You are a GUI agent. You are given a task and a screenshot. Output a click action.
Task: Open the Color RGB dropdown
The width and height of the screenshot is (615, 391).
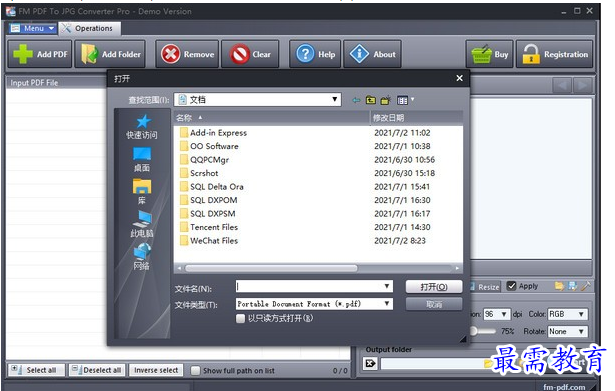pos(568,314)
